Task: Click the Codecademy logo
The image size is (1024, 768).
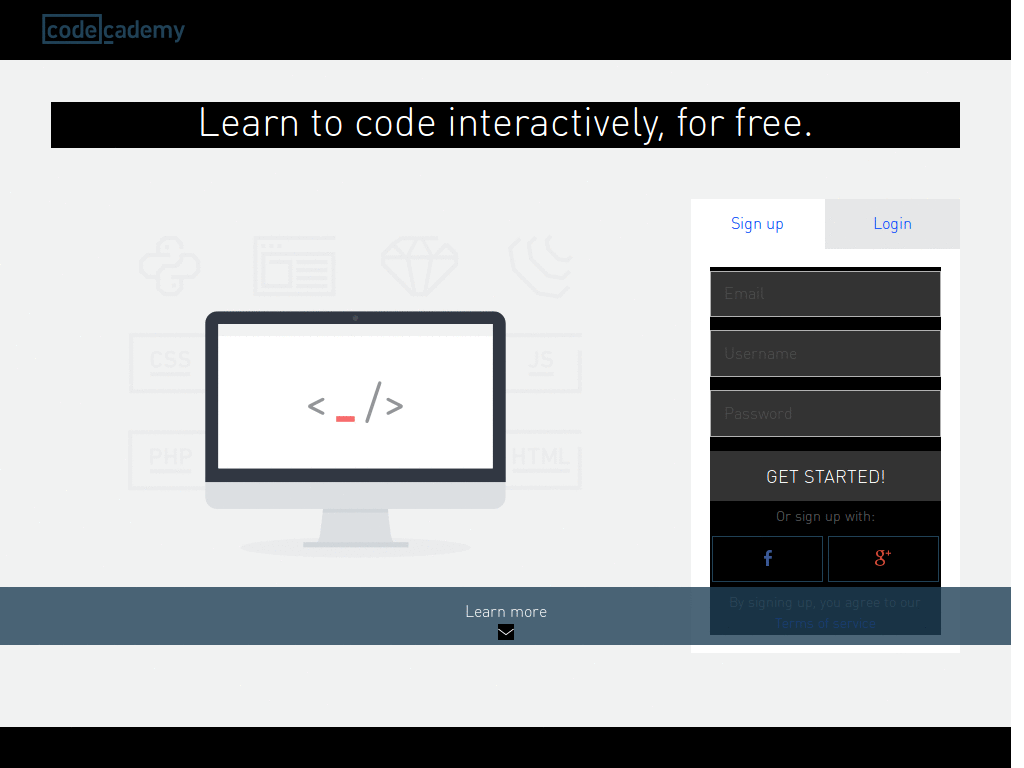Action: tap(112, 29)
